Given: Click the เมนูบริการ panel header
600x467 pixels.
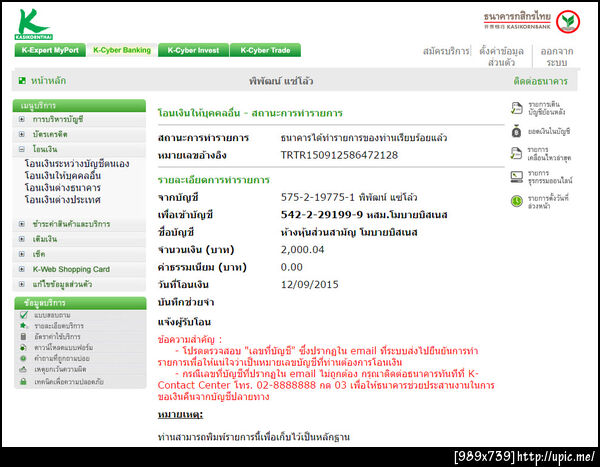Looking at the screenshot, I should coord(79,105).
